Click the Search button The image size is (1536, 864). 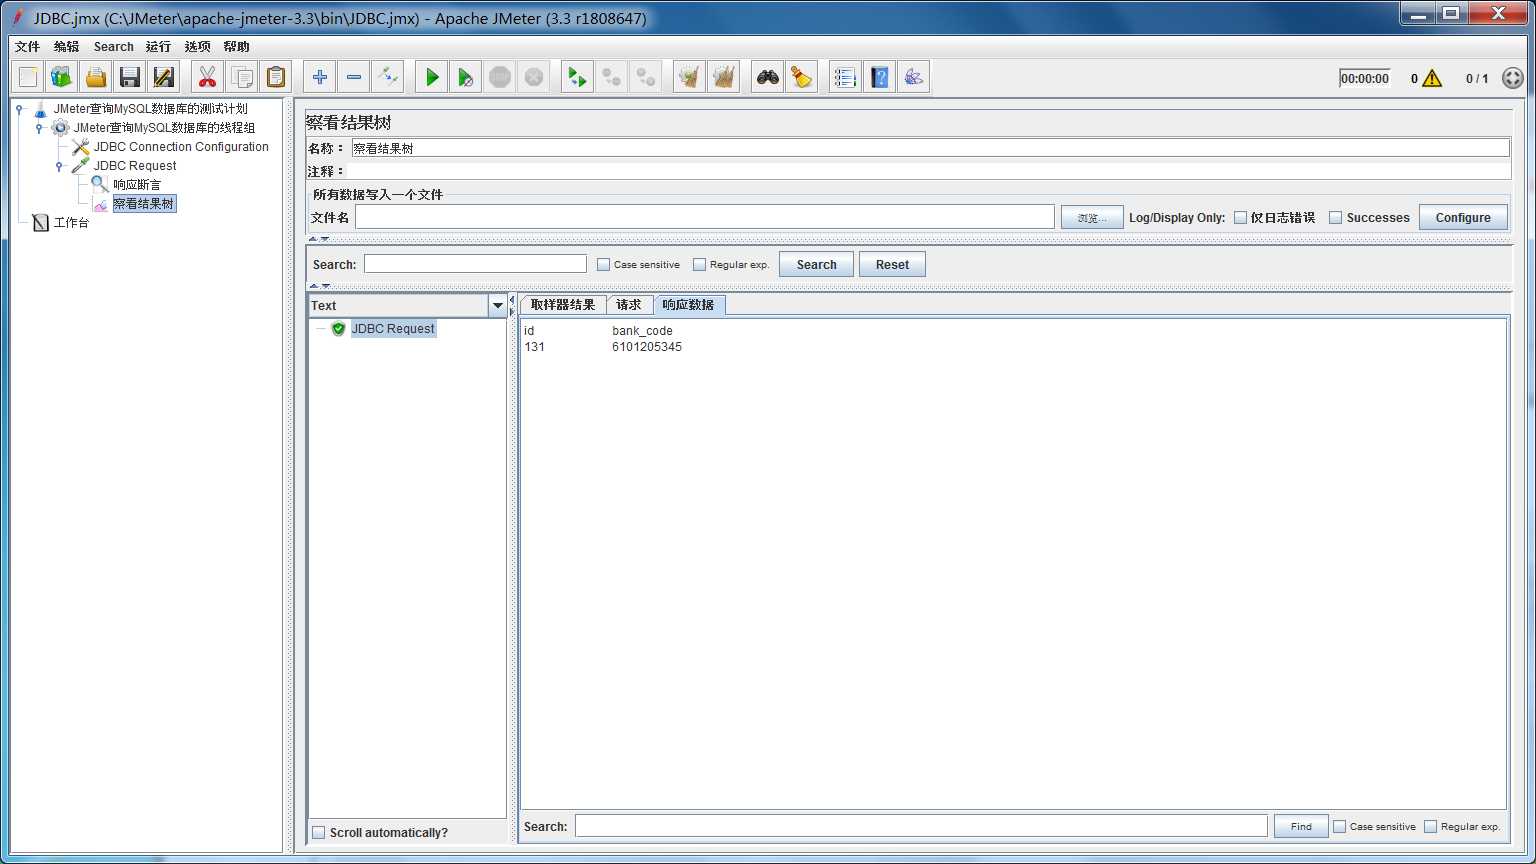click(816, 265)
